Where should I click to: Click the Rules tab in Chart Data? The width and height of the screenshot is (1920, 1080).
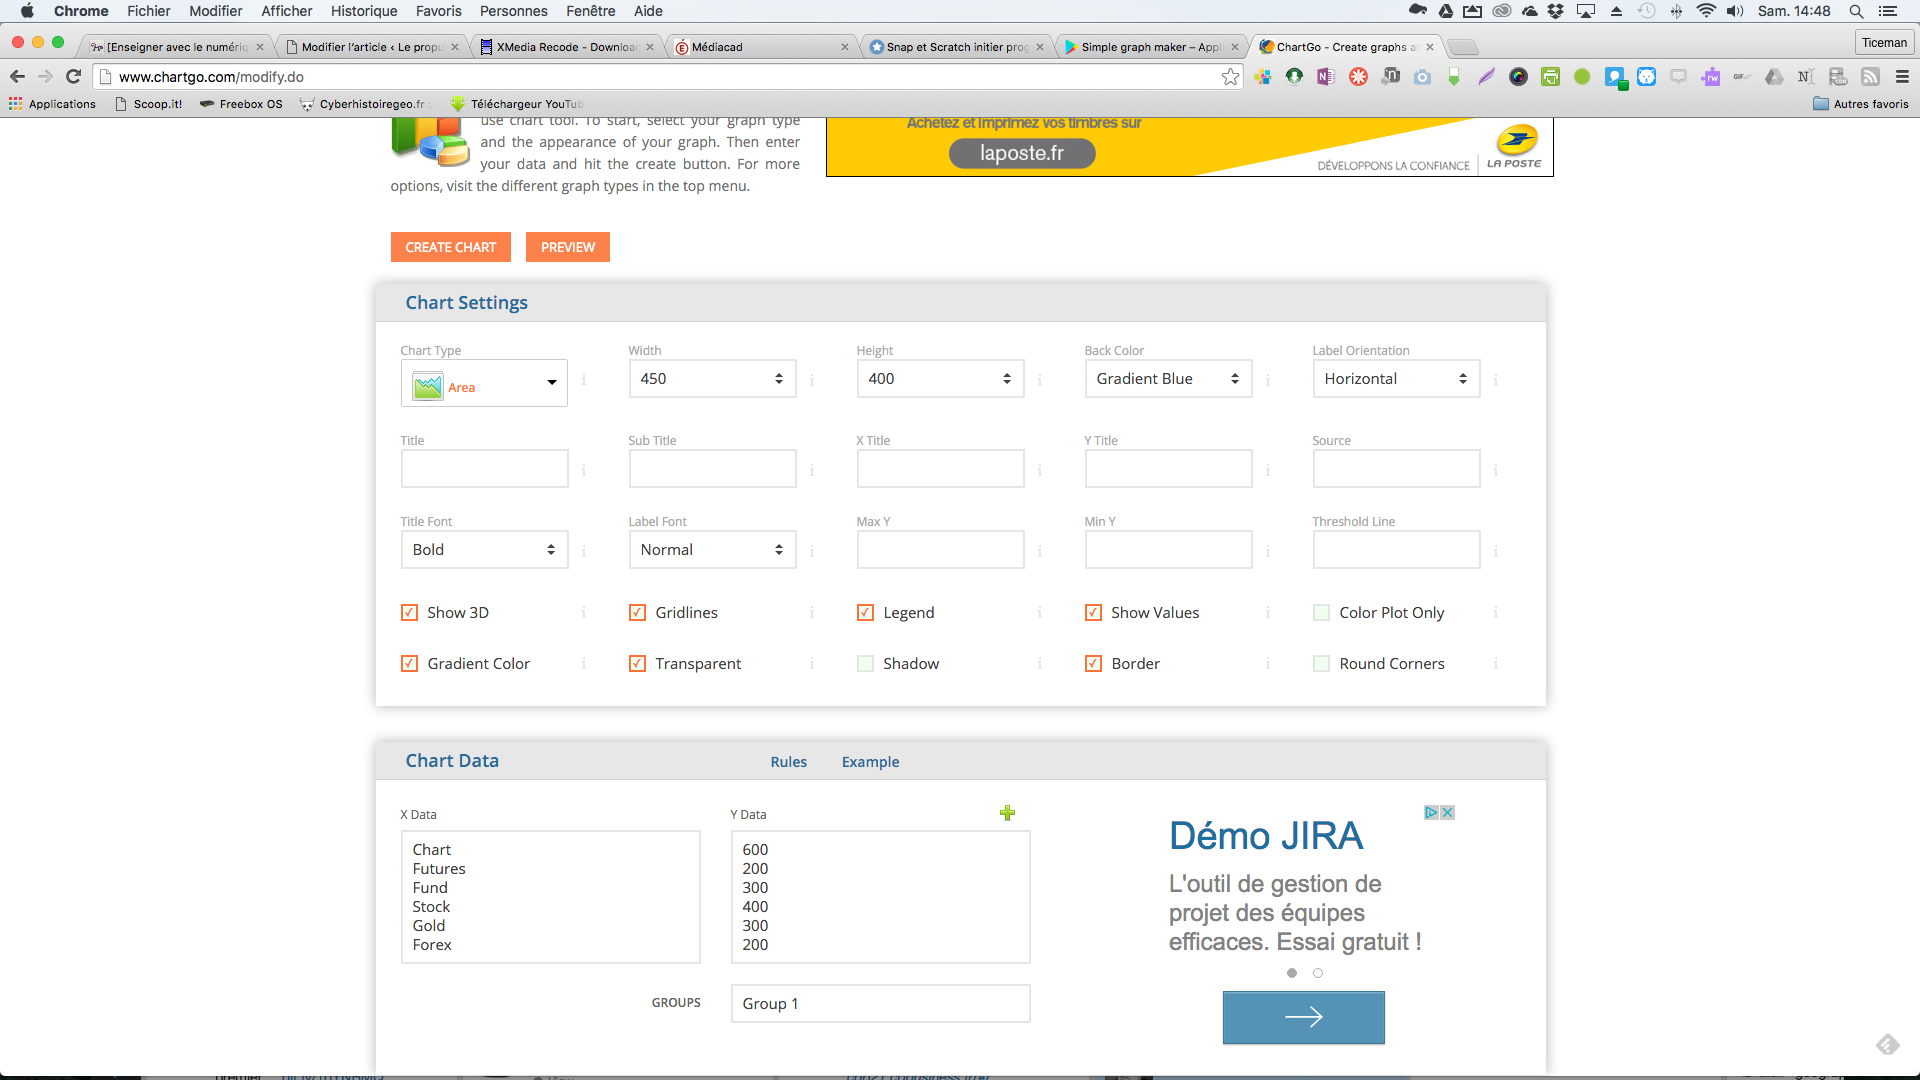[789, 761]
